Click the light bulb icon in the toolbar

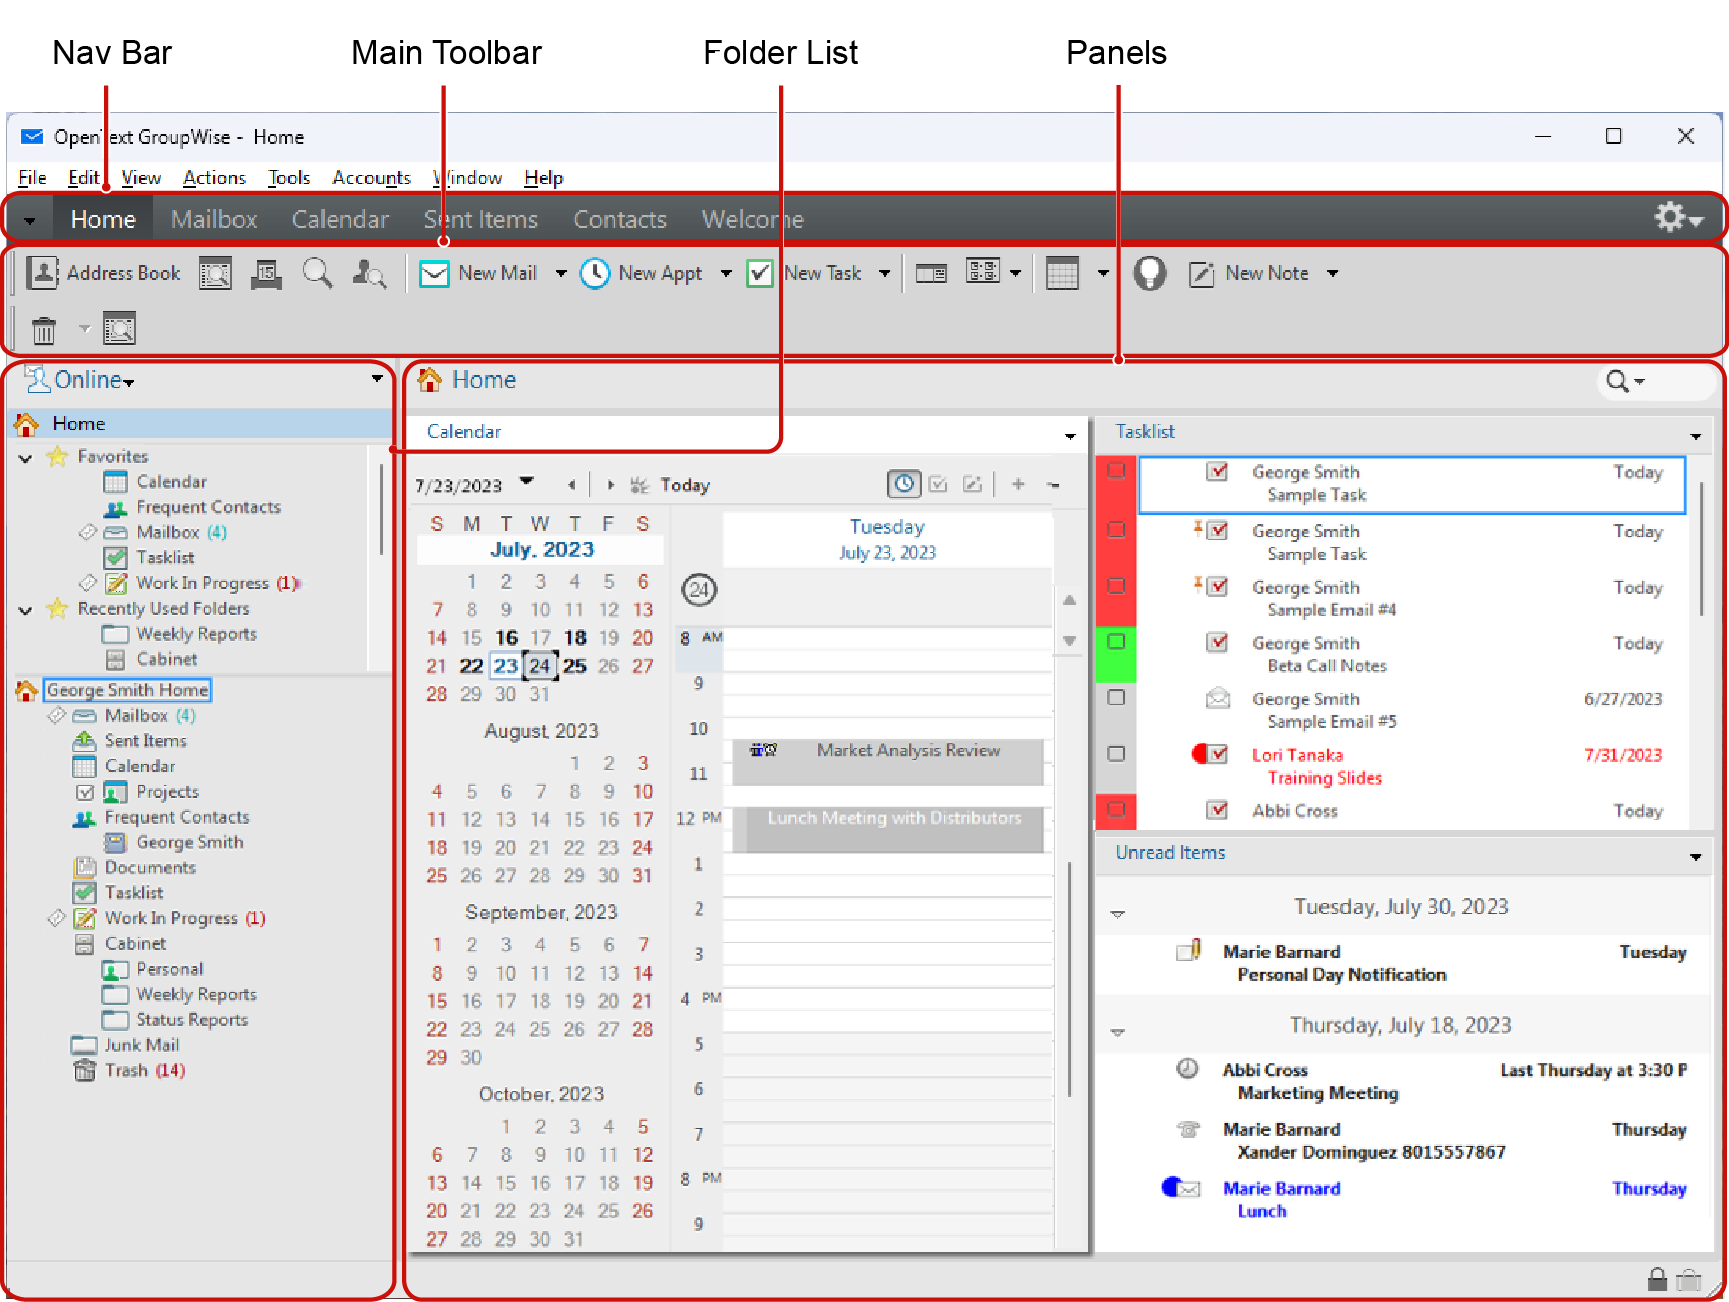[x=1150, y=273]
